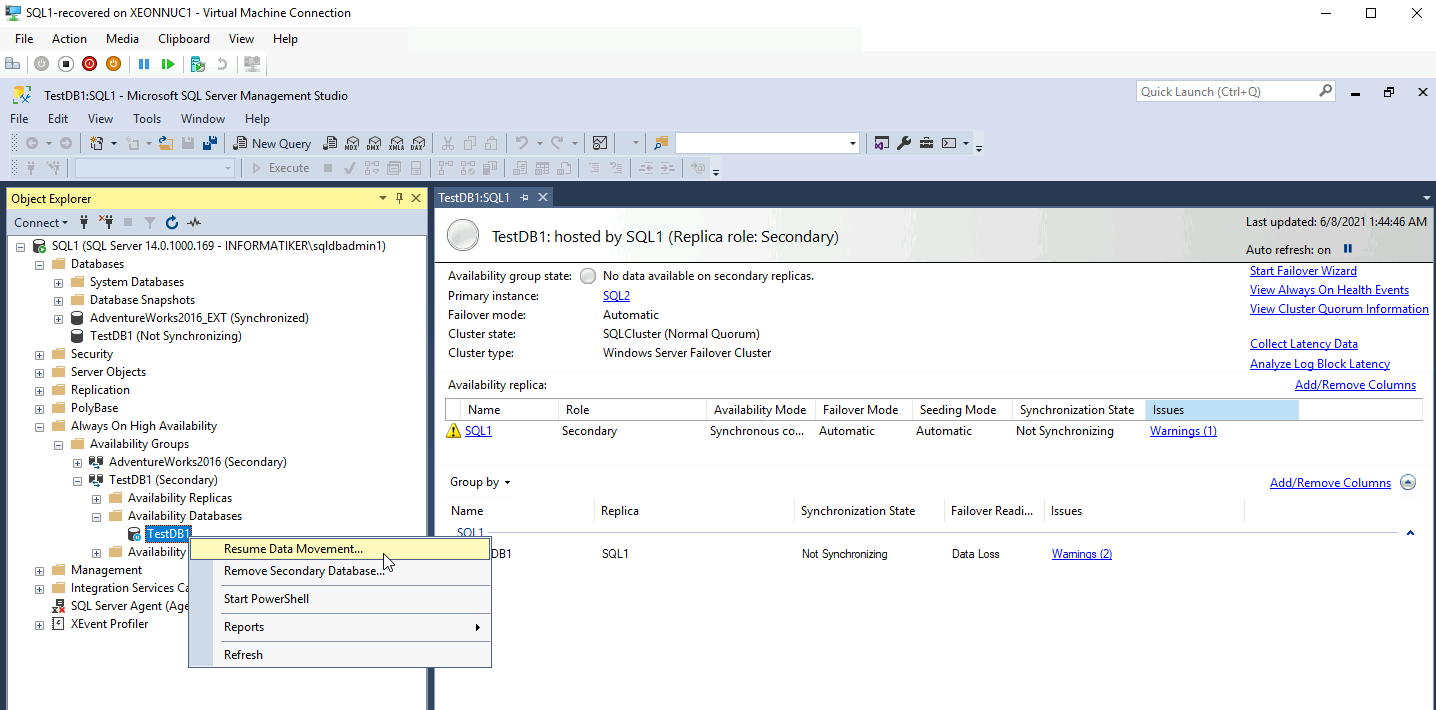Viewport: 1436px width, 710px height.
Task: Open the VM enhanced session icon
Action: (252, 63)
